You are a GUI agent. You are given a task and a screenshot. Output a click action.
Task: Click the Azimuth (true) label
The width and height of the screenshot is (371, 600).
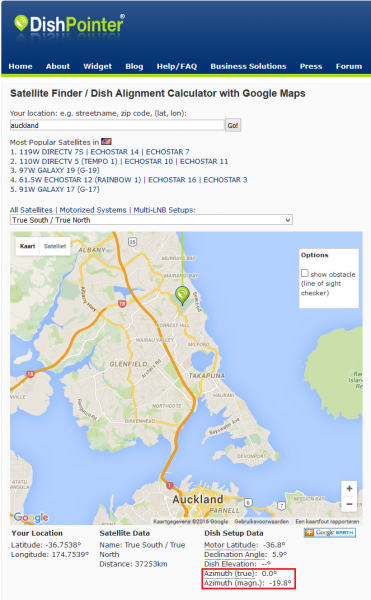[x=230, y=573]
